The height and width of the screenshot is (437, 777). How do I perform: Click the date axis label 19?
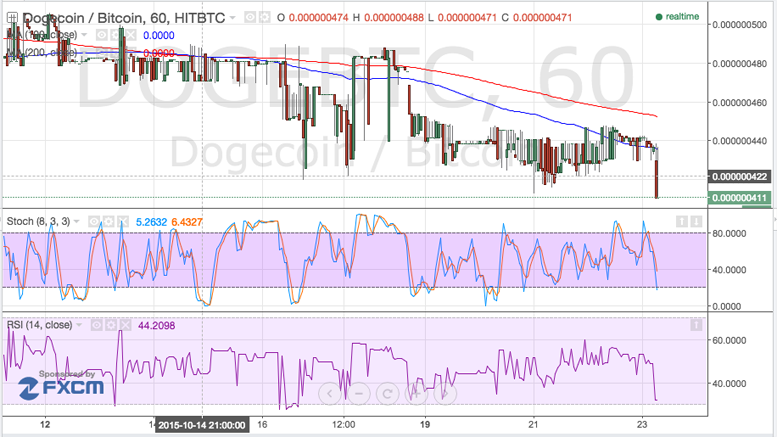coord(425,425)
